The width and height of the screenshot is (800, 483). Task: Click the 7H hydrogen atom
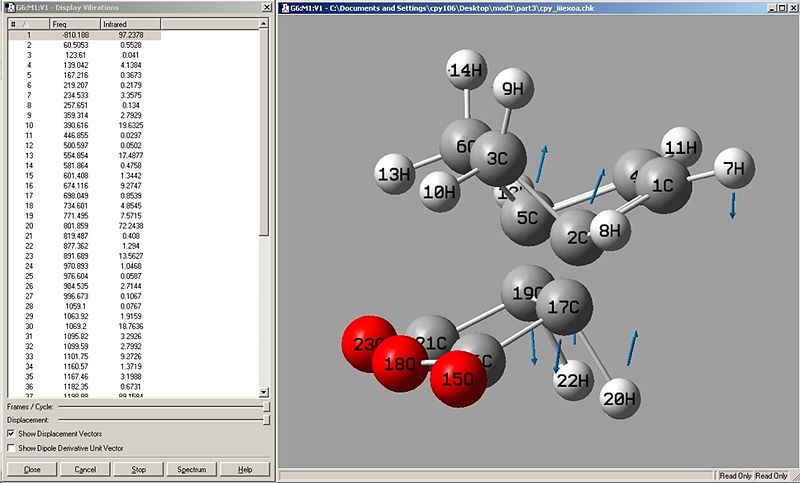click(734, 168)
